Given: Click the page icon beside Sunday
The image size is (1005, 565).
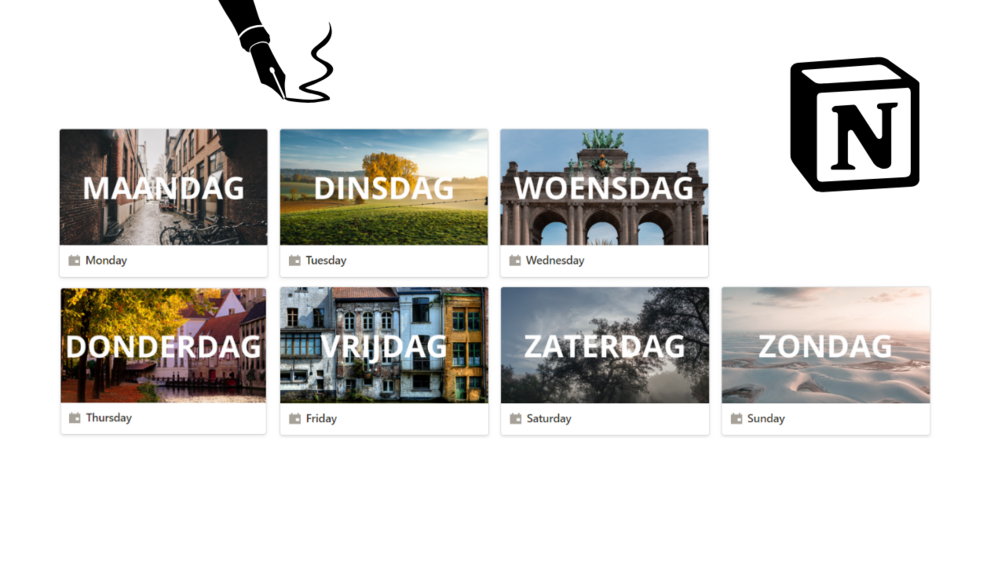Looking at the screenshot, I should pos(736,418).
